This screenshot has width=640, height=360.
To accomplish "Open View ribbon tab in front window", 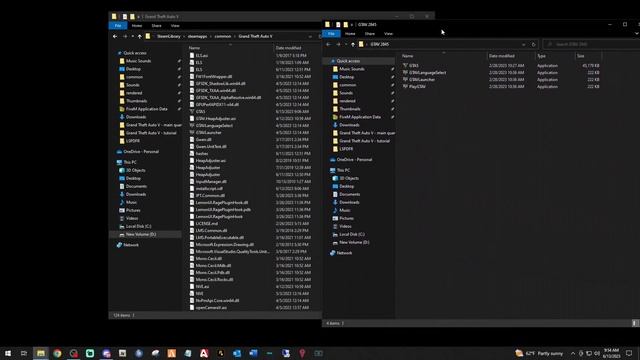I will pos(388,33).
